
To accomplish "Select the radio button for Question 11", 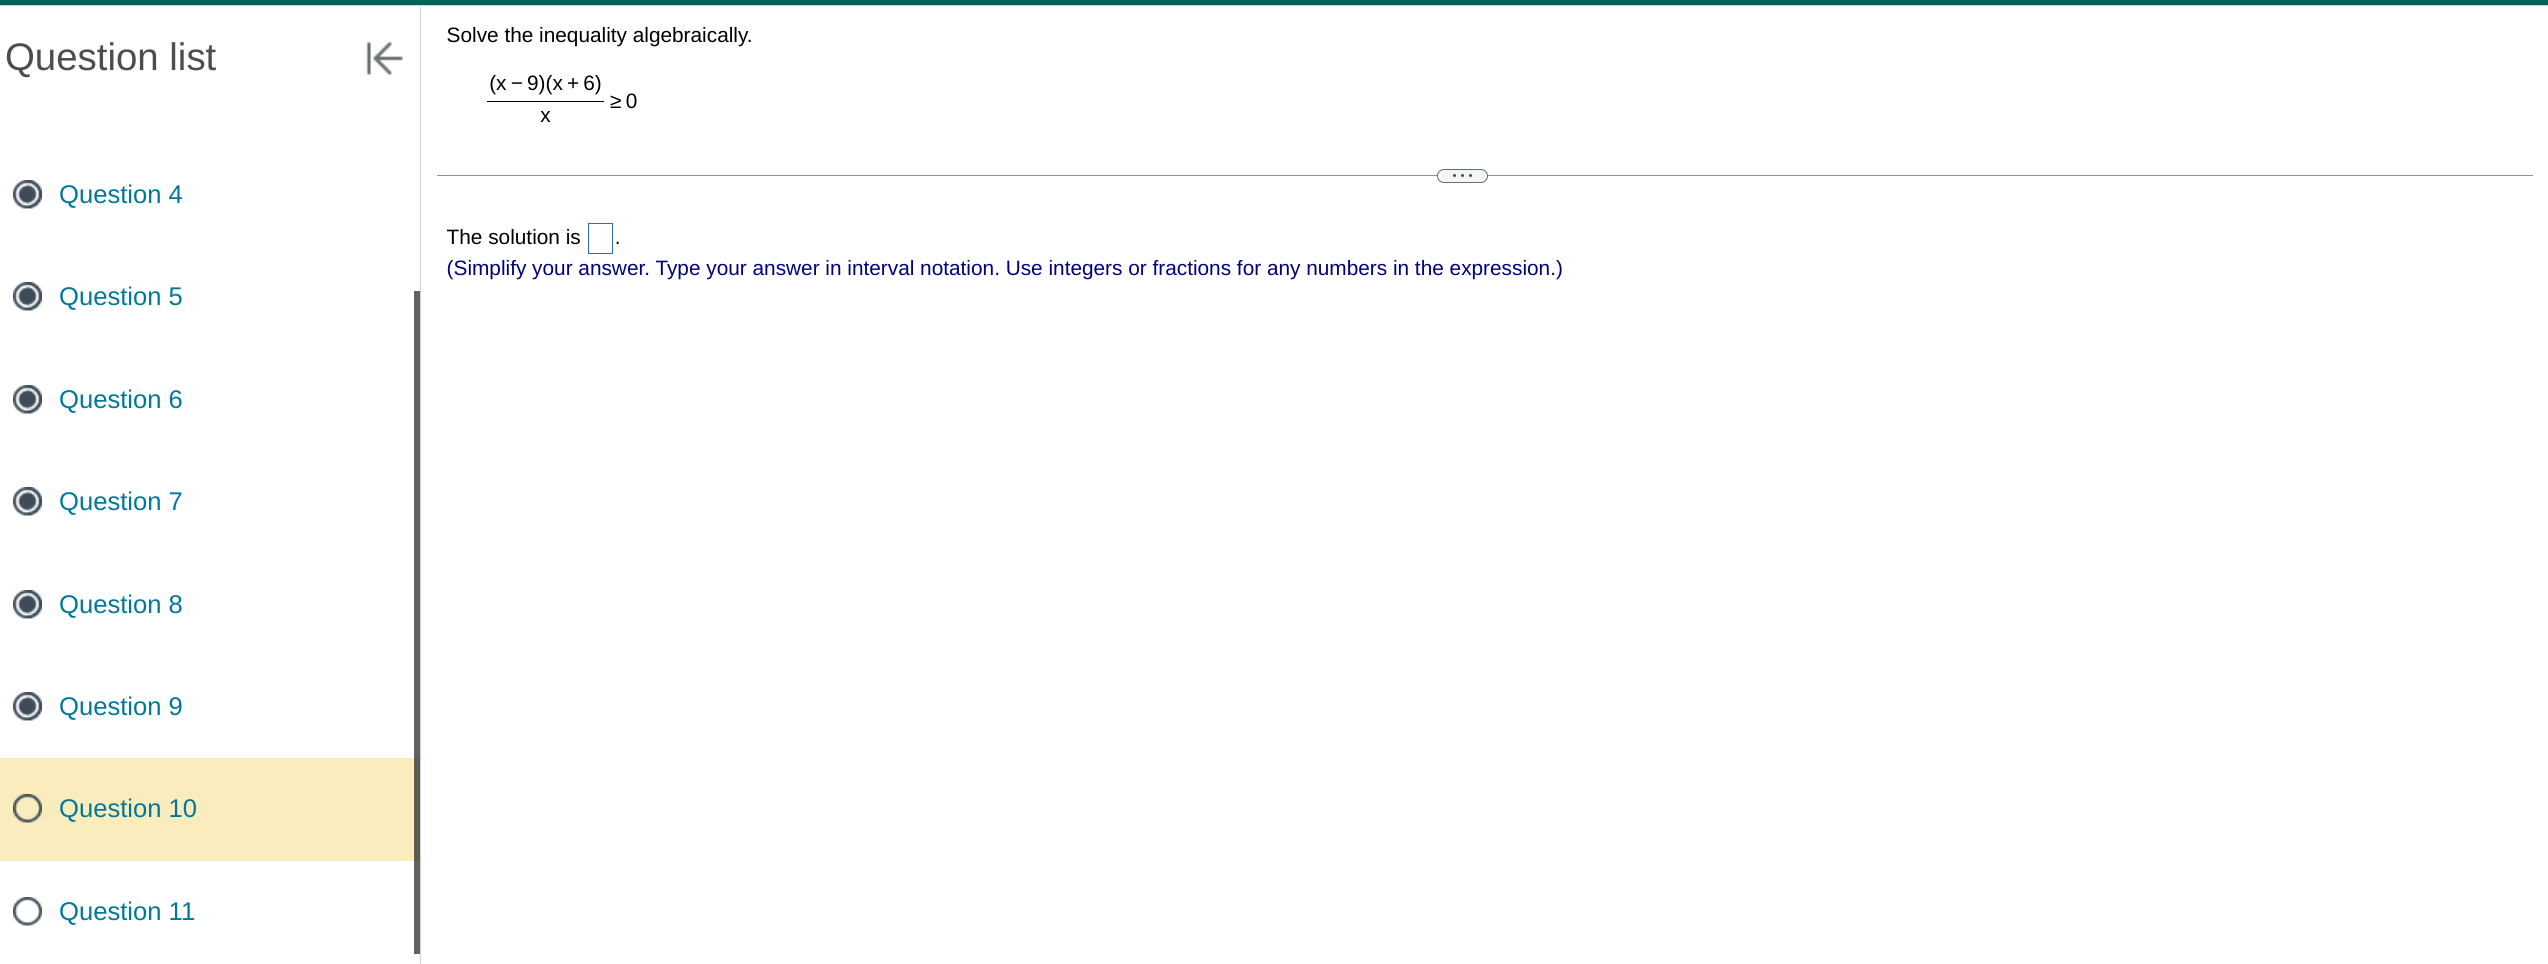I will (27, 911).
